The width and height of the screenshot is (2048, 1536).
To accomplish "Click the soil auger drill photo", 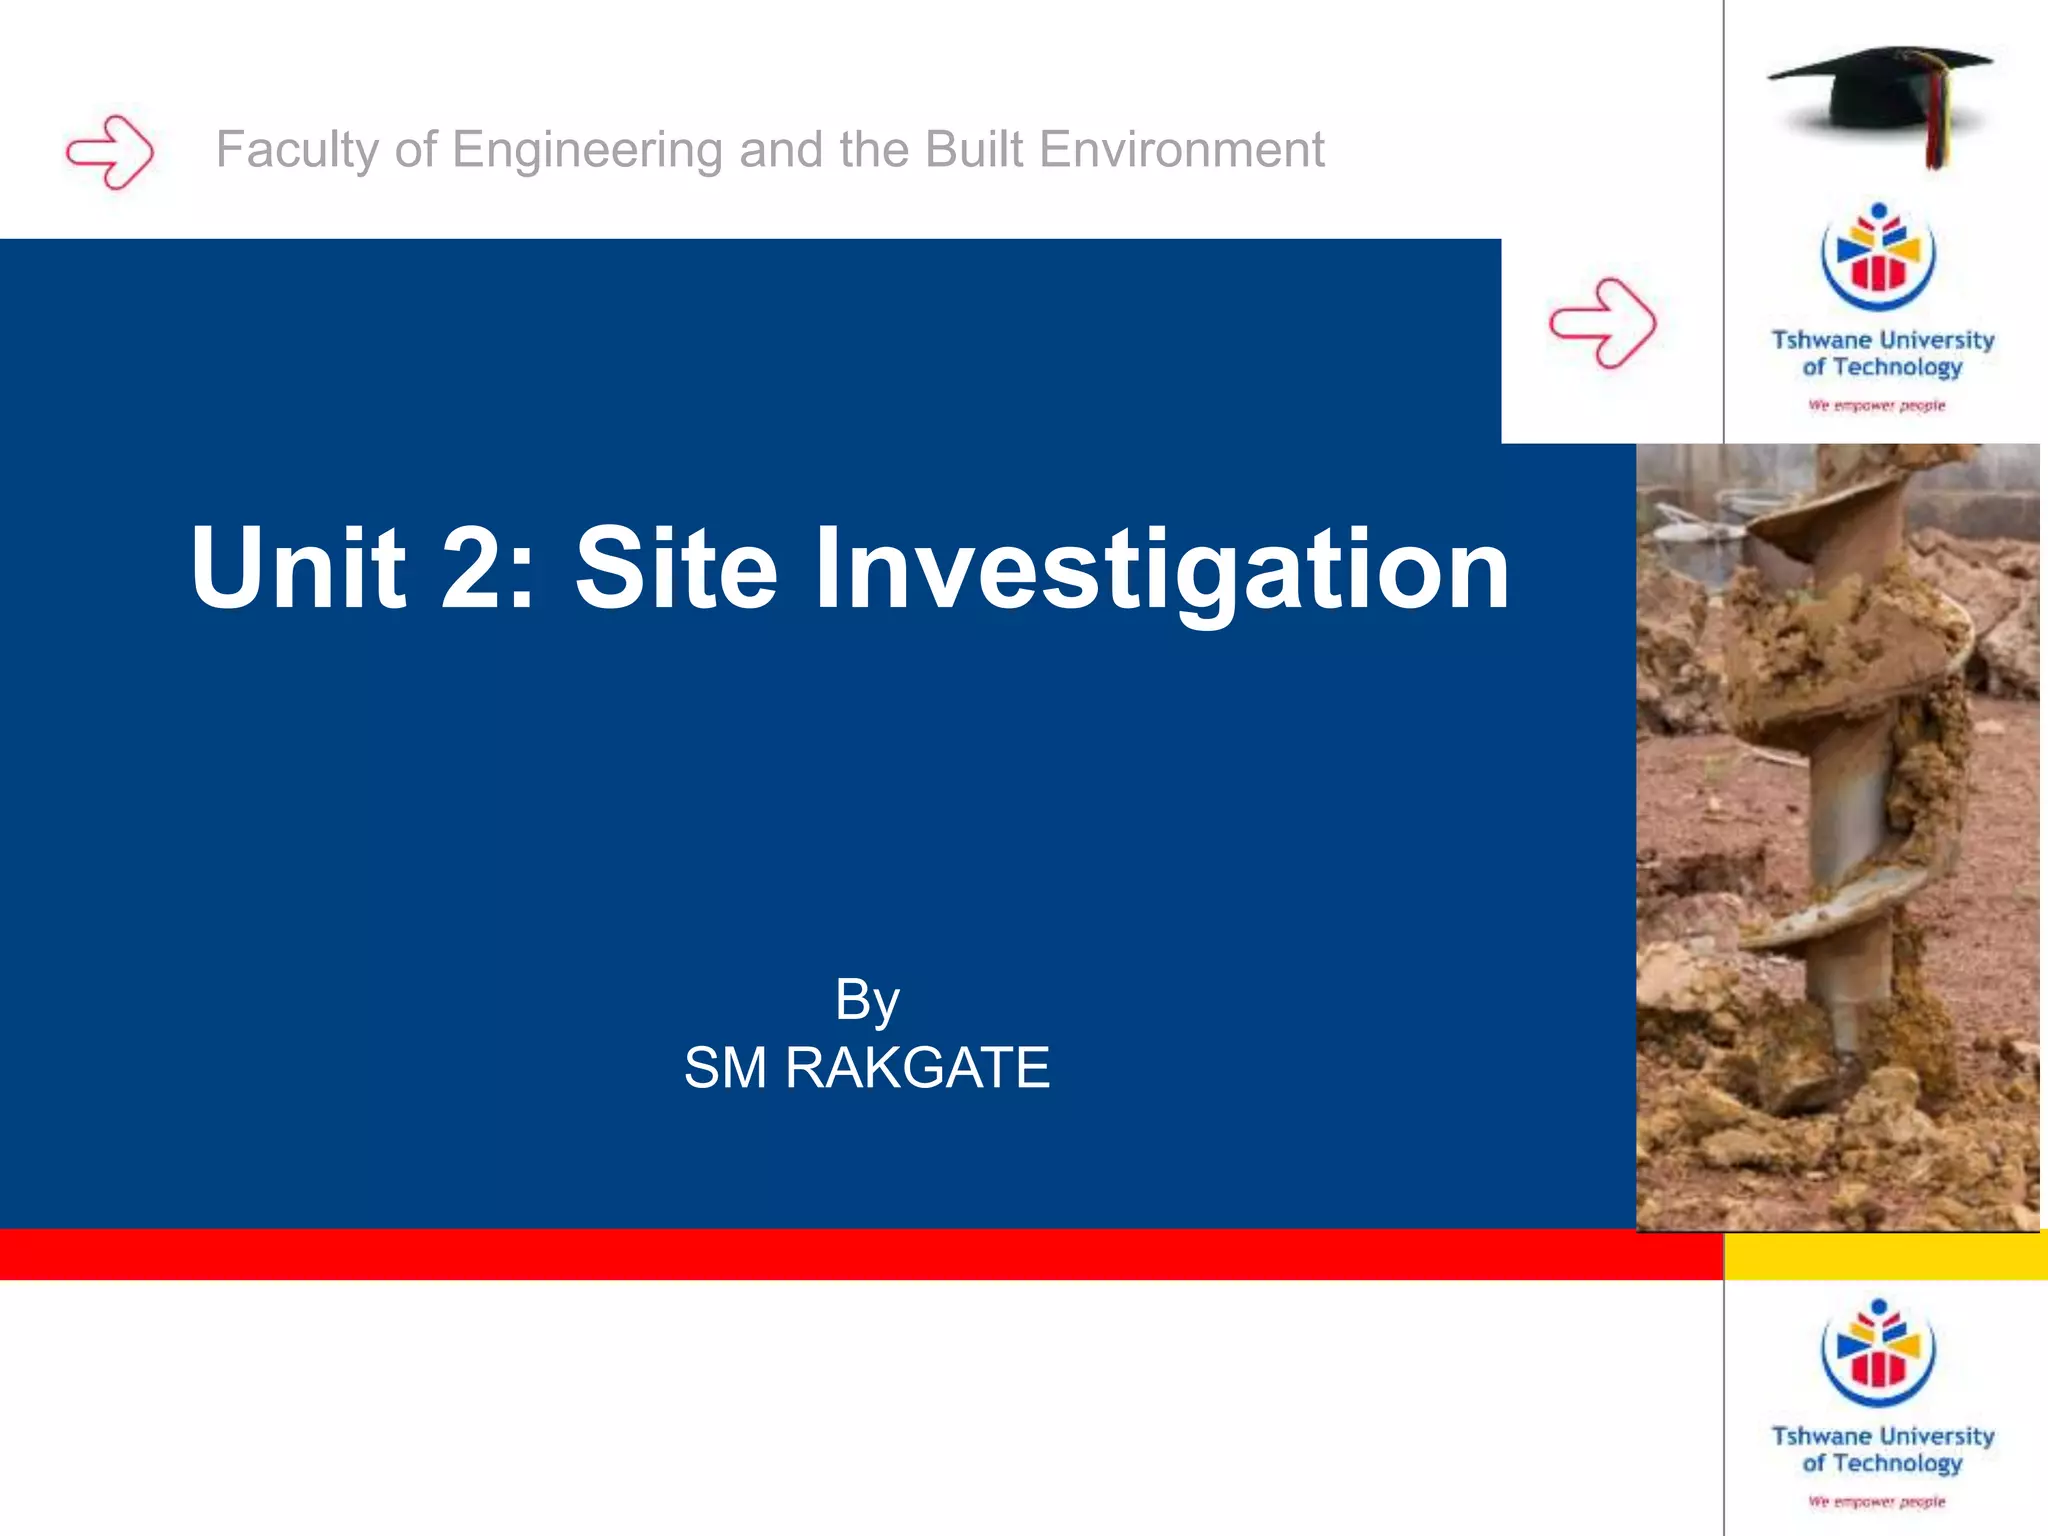I will pos(1838,836).
